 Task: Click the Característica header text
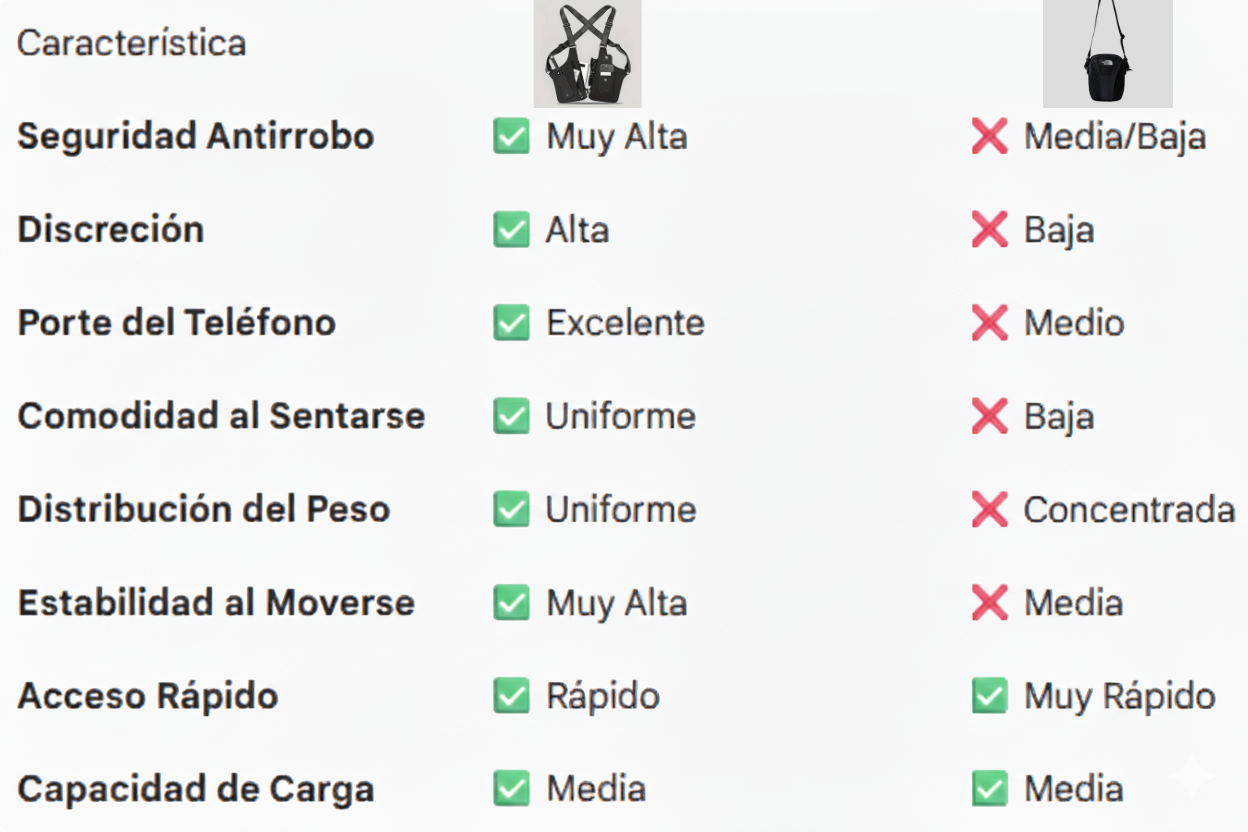131,43
